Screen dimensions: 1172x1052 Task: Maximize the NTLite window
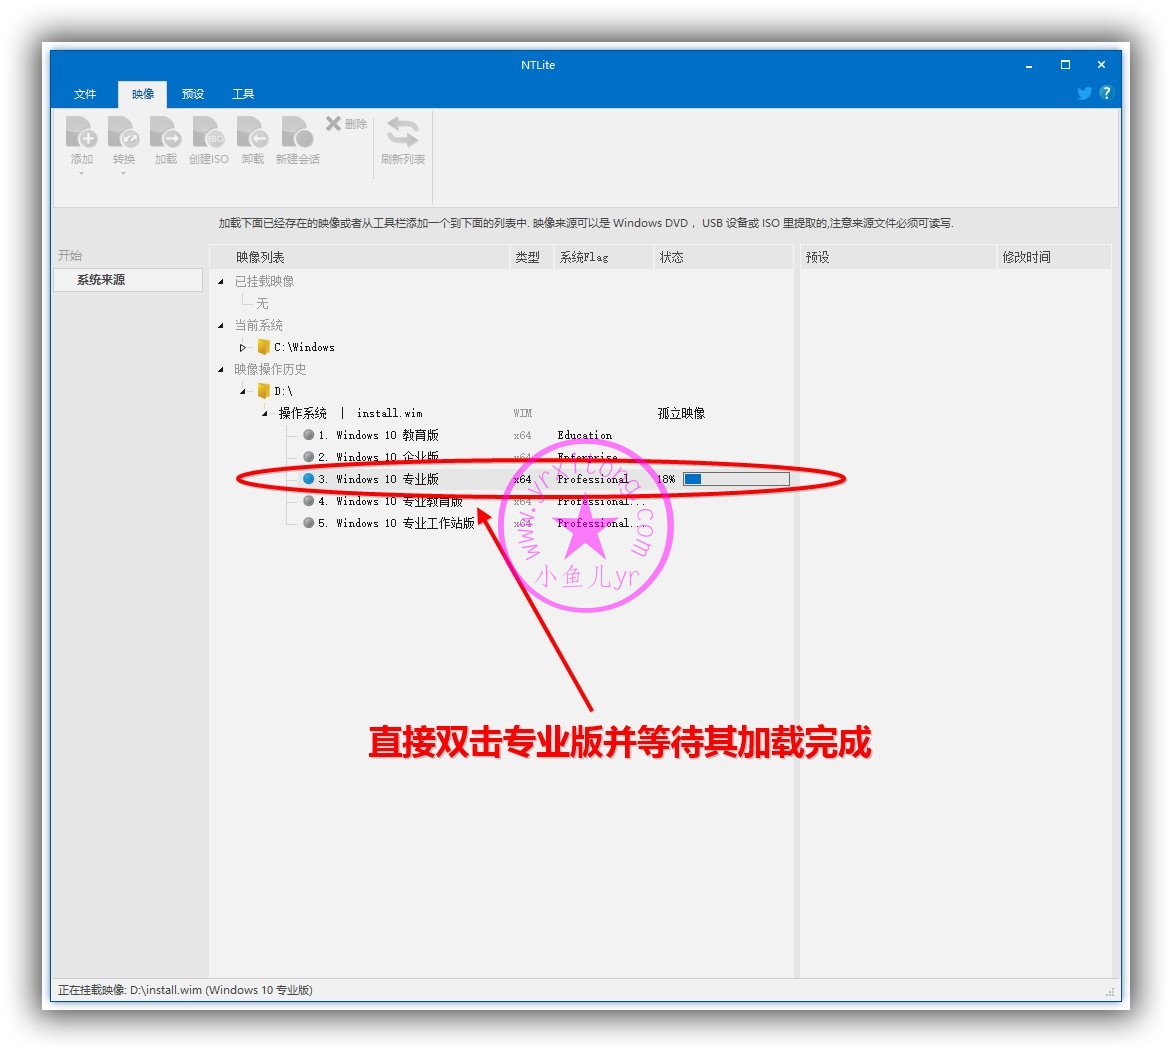coord(1065,65)
